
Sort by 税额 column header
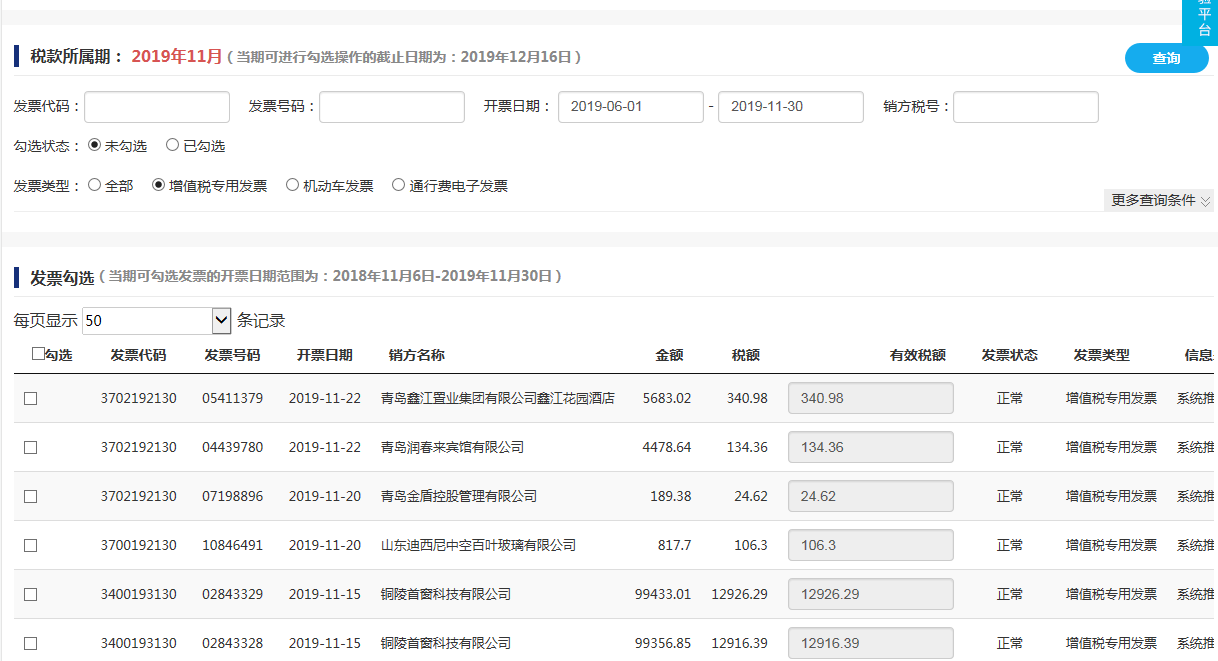click(x=746, y=355)
